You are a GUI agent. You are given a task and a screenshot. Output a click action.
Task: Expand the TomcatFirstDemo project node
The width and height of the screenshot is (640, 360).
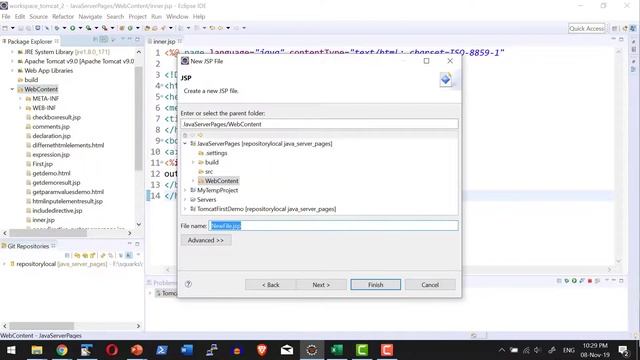click(x=185, y=209)
